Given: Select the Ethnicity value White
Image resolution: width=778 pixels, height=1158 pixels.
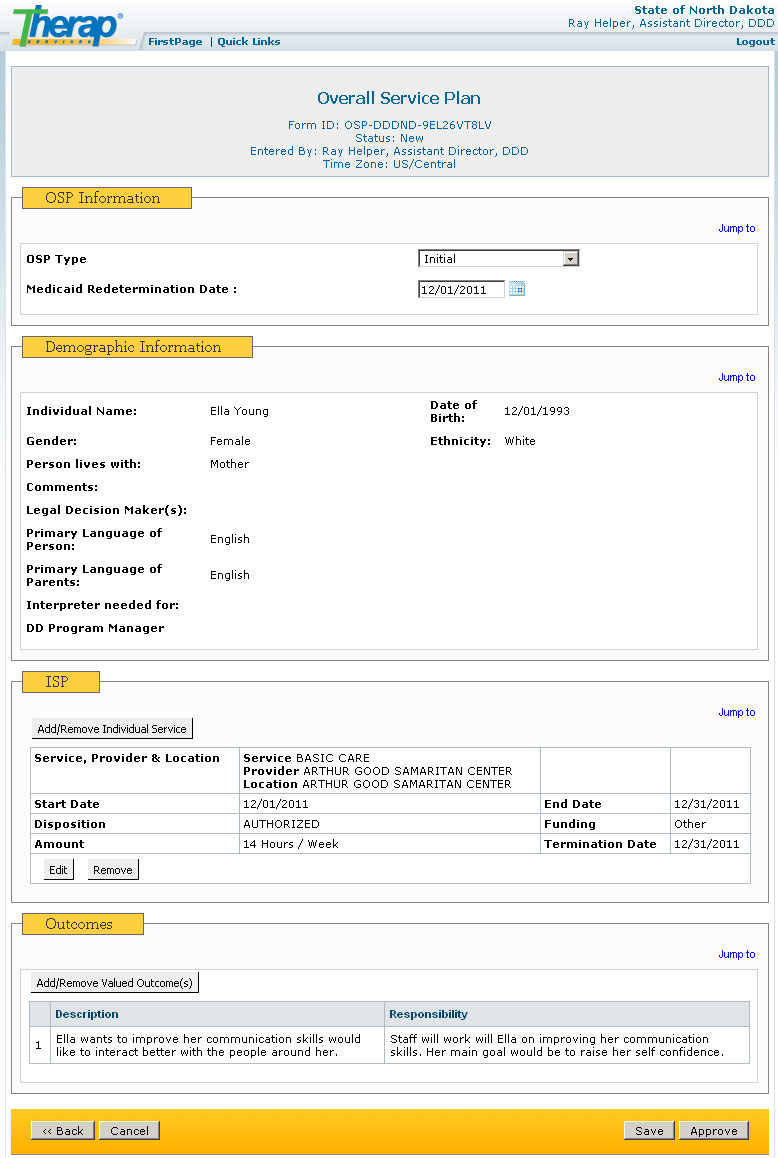Looking at the screenshot, I should point(520,441).
